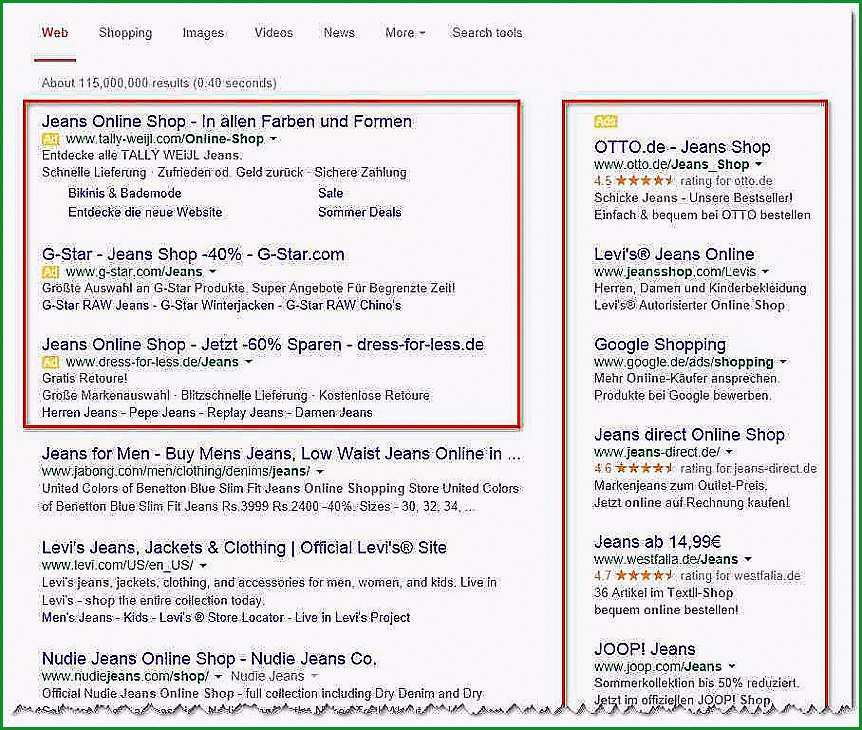Click the Ads badge above OTTO.de listing
The height and width of the screenshot is (730, 862).
click(606, 121)
